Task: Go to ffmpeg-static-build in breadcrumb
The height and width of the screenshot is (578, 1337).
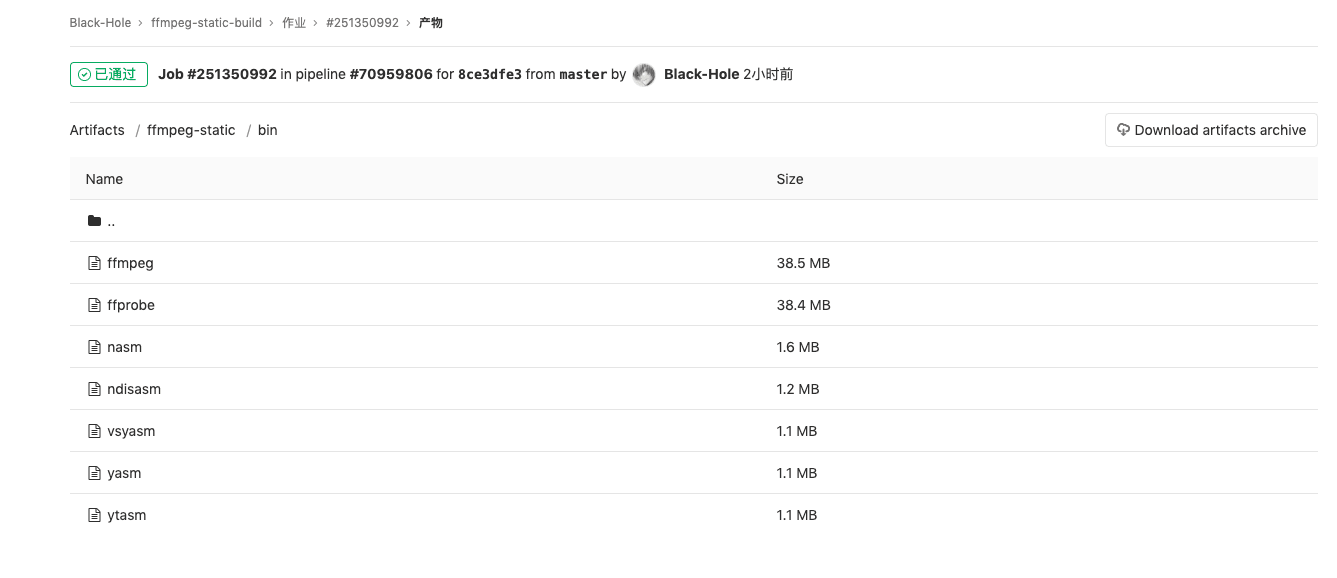Action: pos(206,22)
